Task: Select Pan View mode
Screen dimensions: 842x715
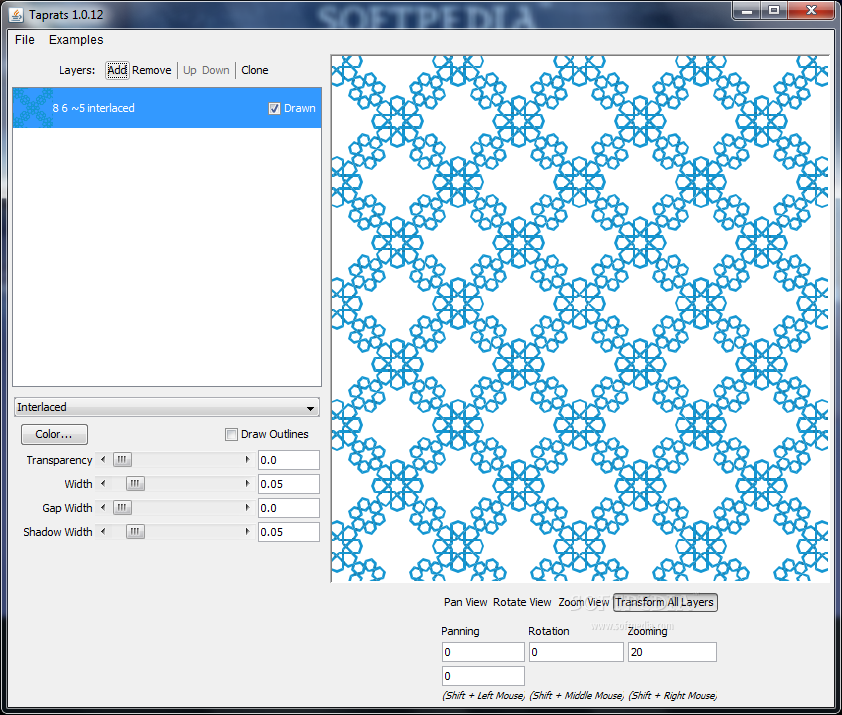Action: pyautogui.click(x=465, y=602)
